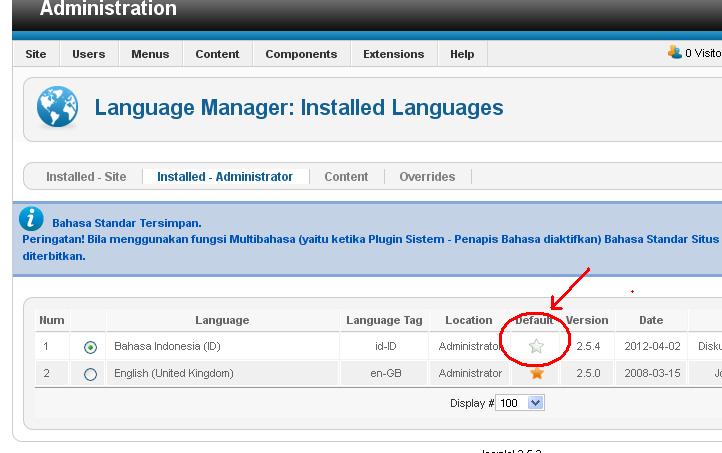Click the 2.5.4 version cell
The image size is (722, 453).
(588, 346)
